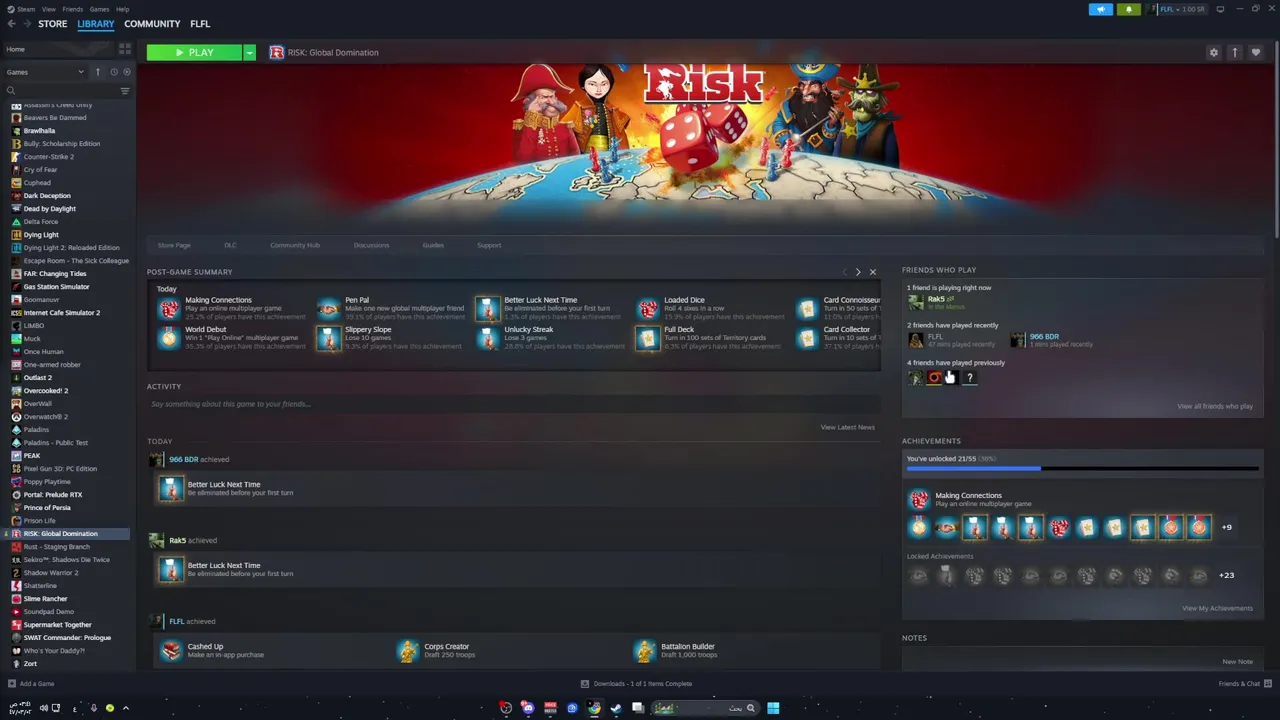Click View all friends who play
Screen dimensions: 1280x720
[1215, 406]
